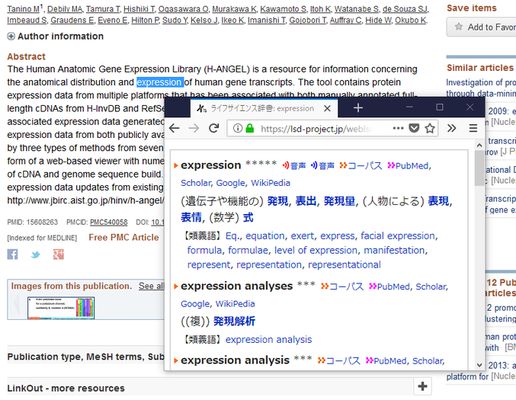Open page actions three-dot menu
This screenshot has height=400, width=516.
[x=398, y=128]
